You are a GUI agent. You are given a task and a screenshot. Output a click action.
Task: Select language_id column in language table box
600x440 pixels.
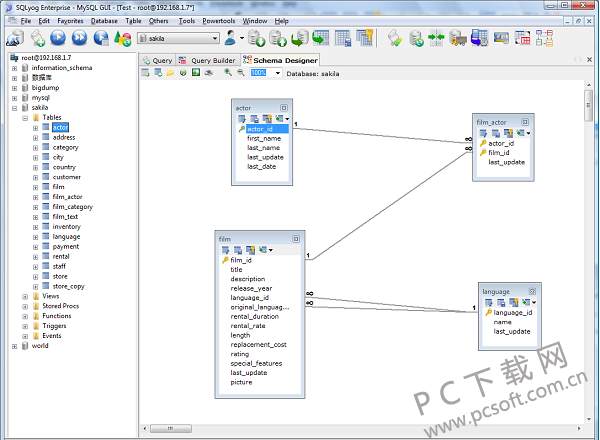click(512, 313)
